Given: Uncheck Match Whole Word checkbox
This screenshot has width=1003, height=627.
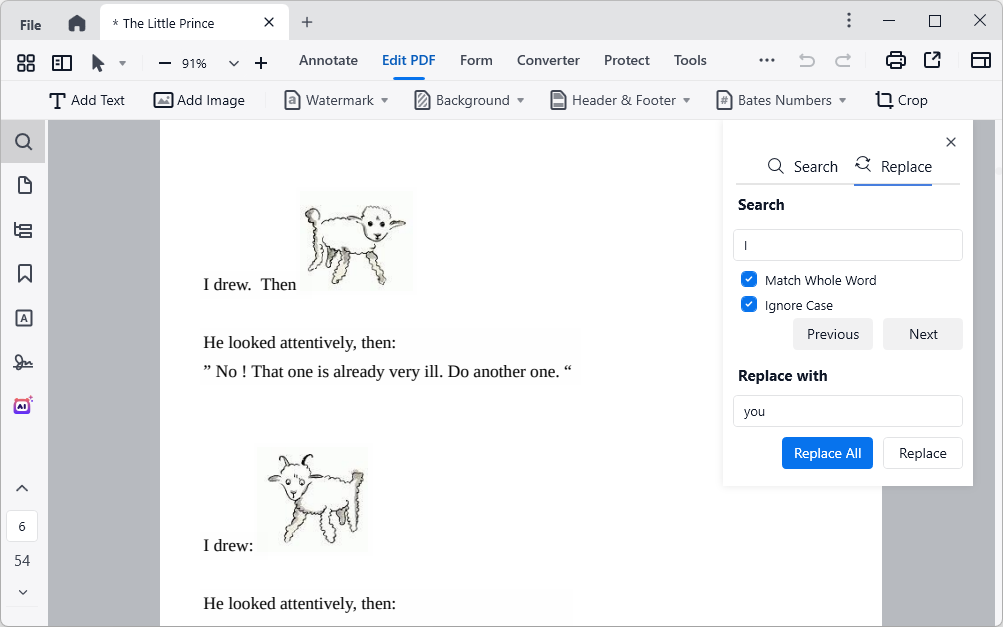Looking at the screenshot, I should [748, 280].
